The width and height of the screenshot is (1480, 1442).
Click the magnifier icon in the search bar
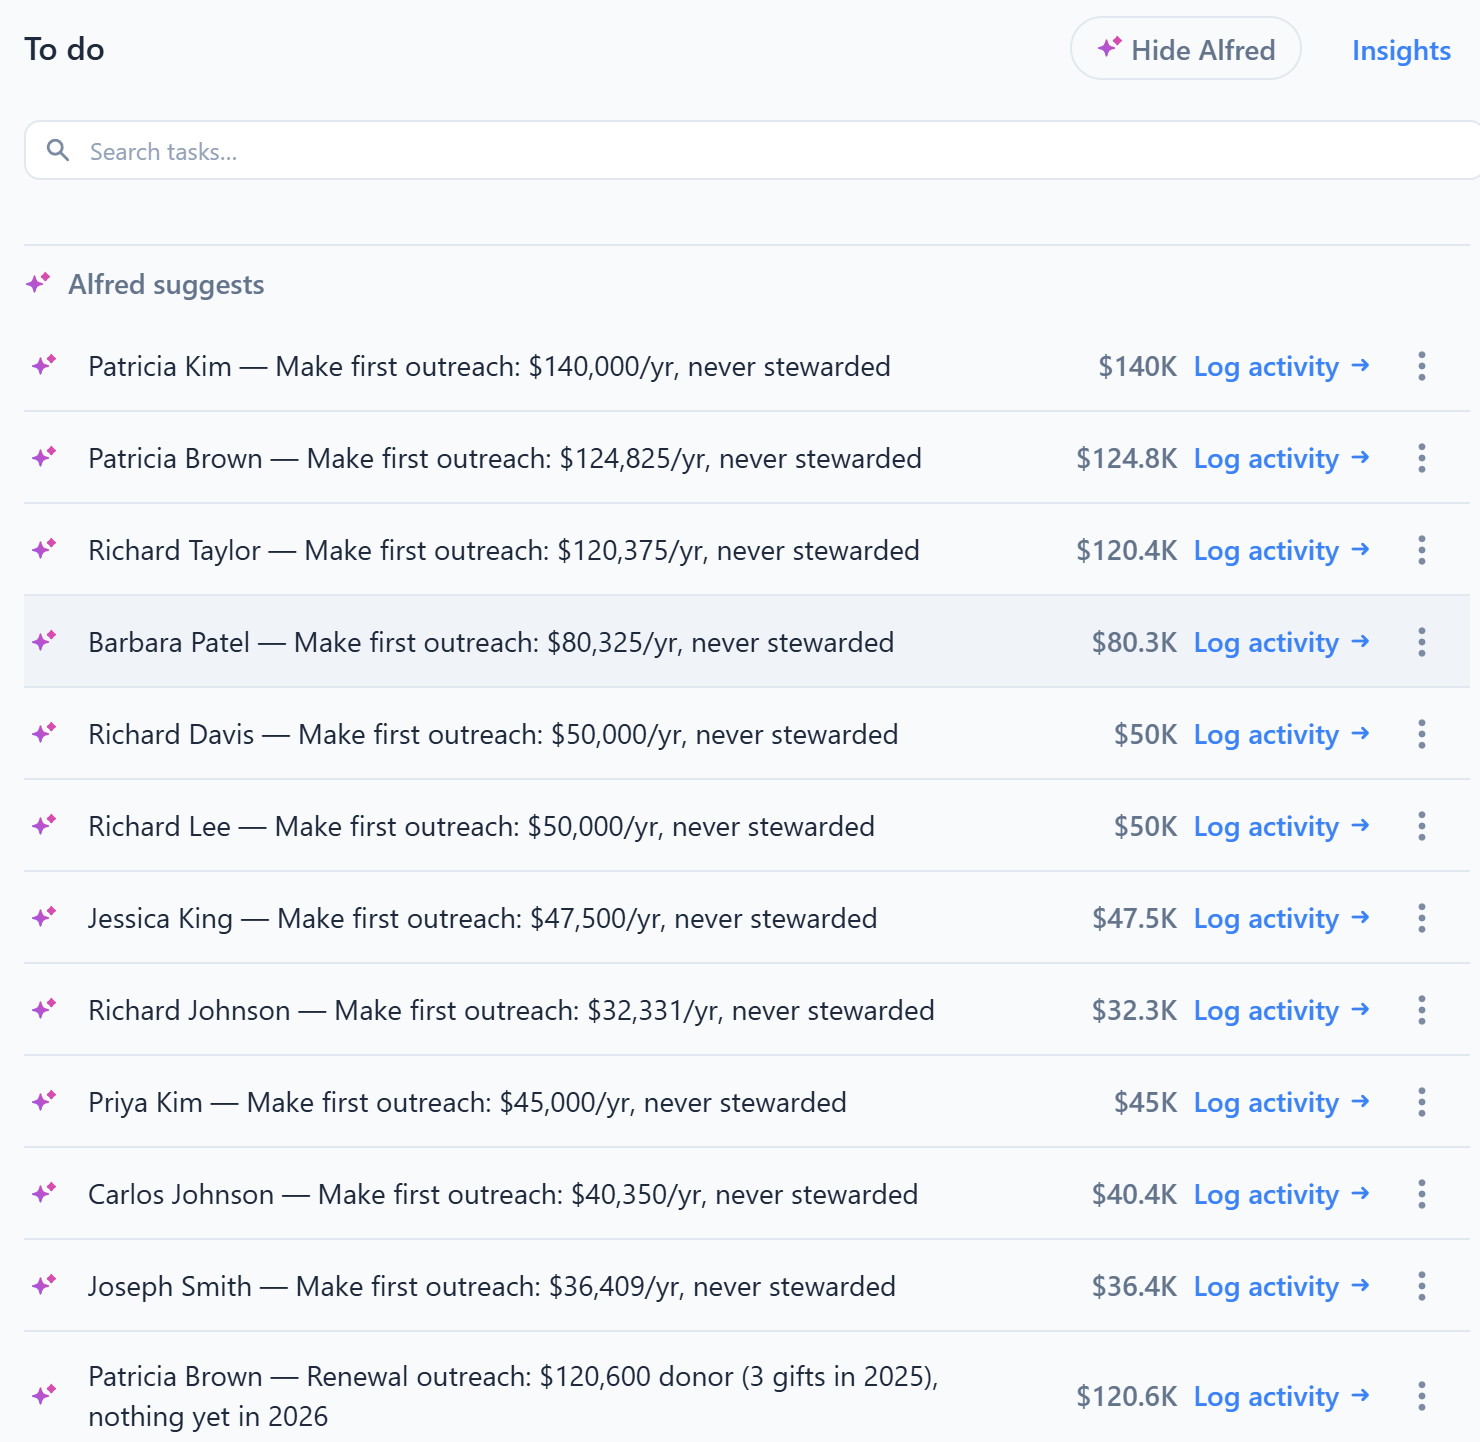coord(59,150)
